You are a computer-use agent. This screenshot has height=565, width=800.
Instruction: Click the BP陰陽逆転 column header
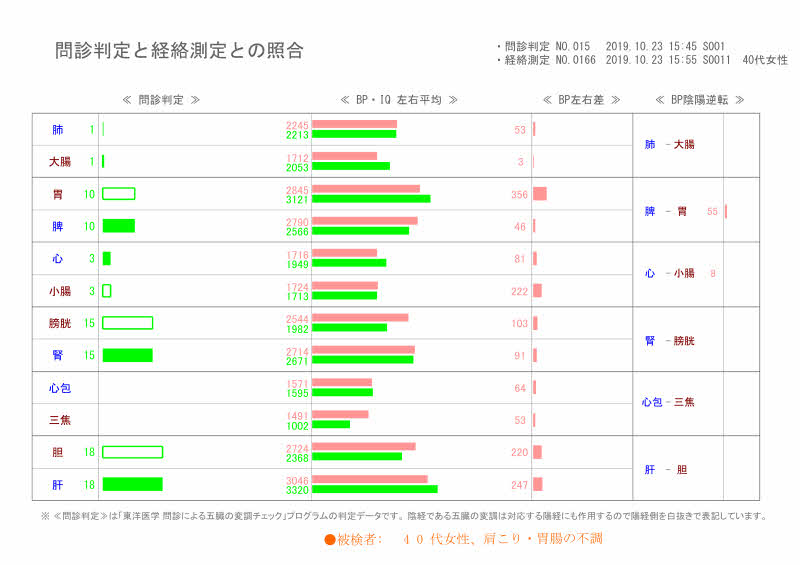point(699,100)
